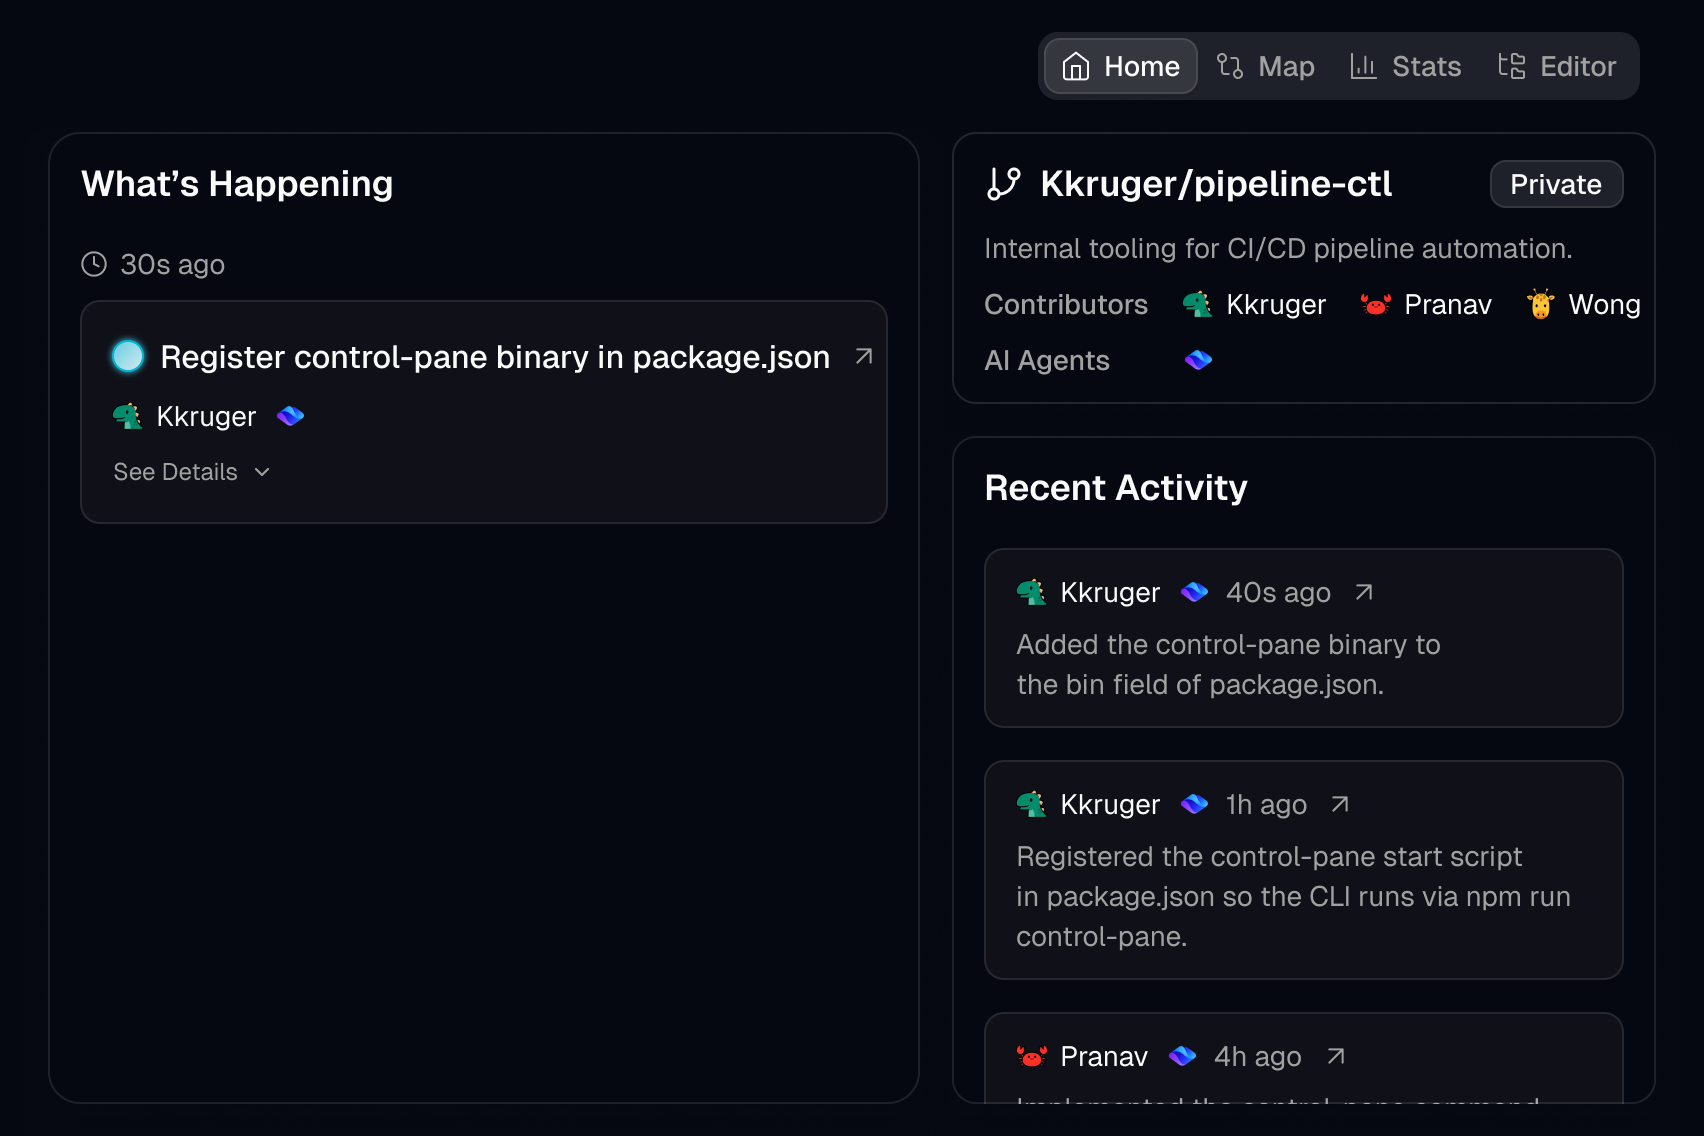Screen dimensions: 1704x1136
Task: Click the Map branch icon
Action: (x=1230, y=66)
